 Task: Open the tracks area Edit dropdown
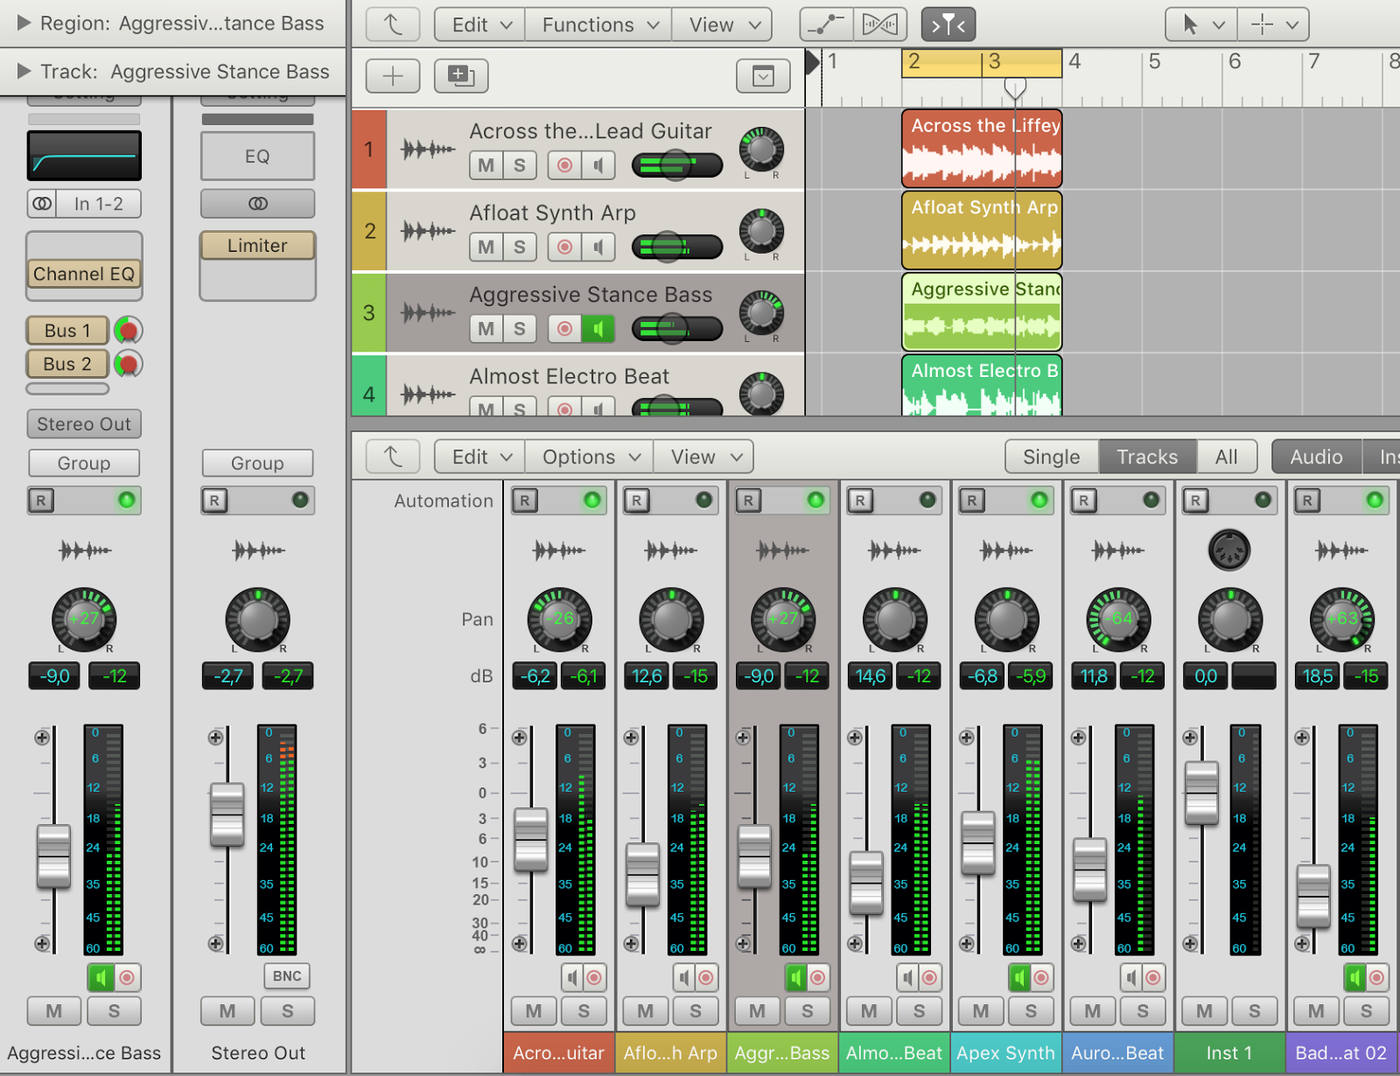point(480,24)
